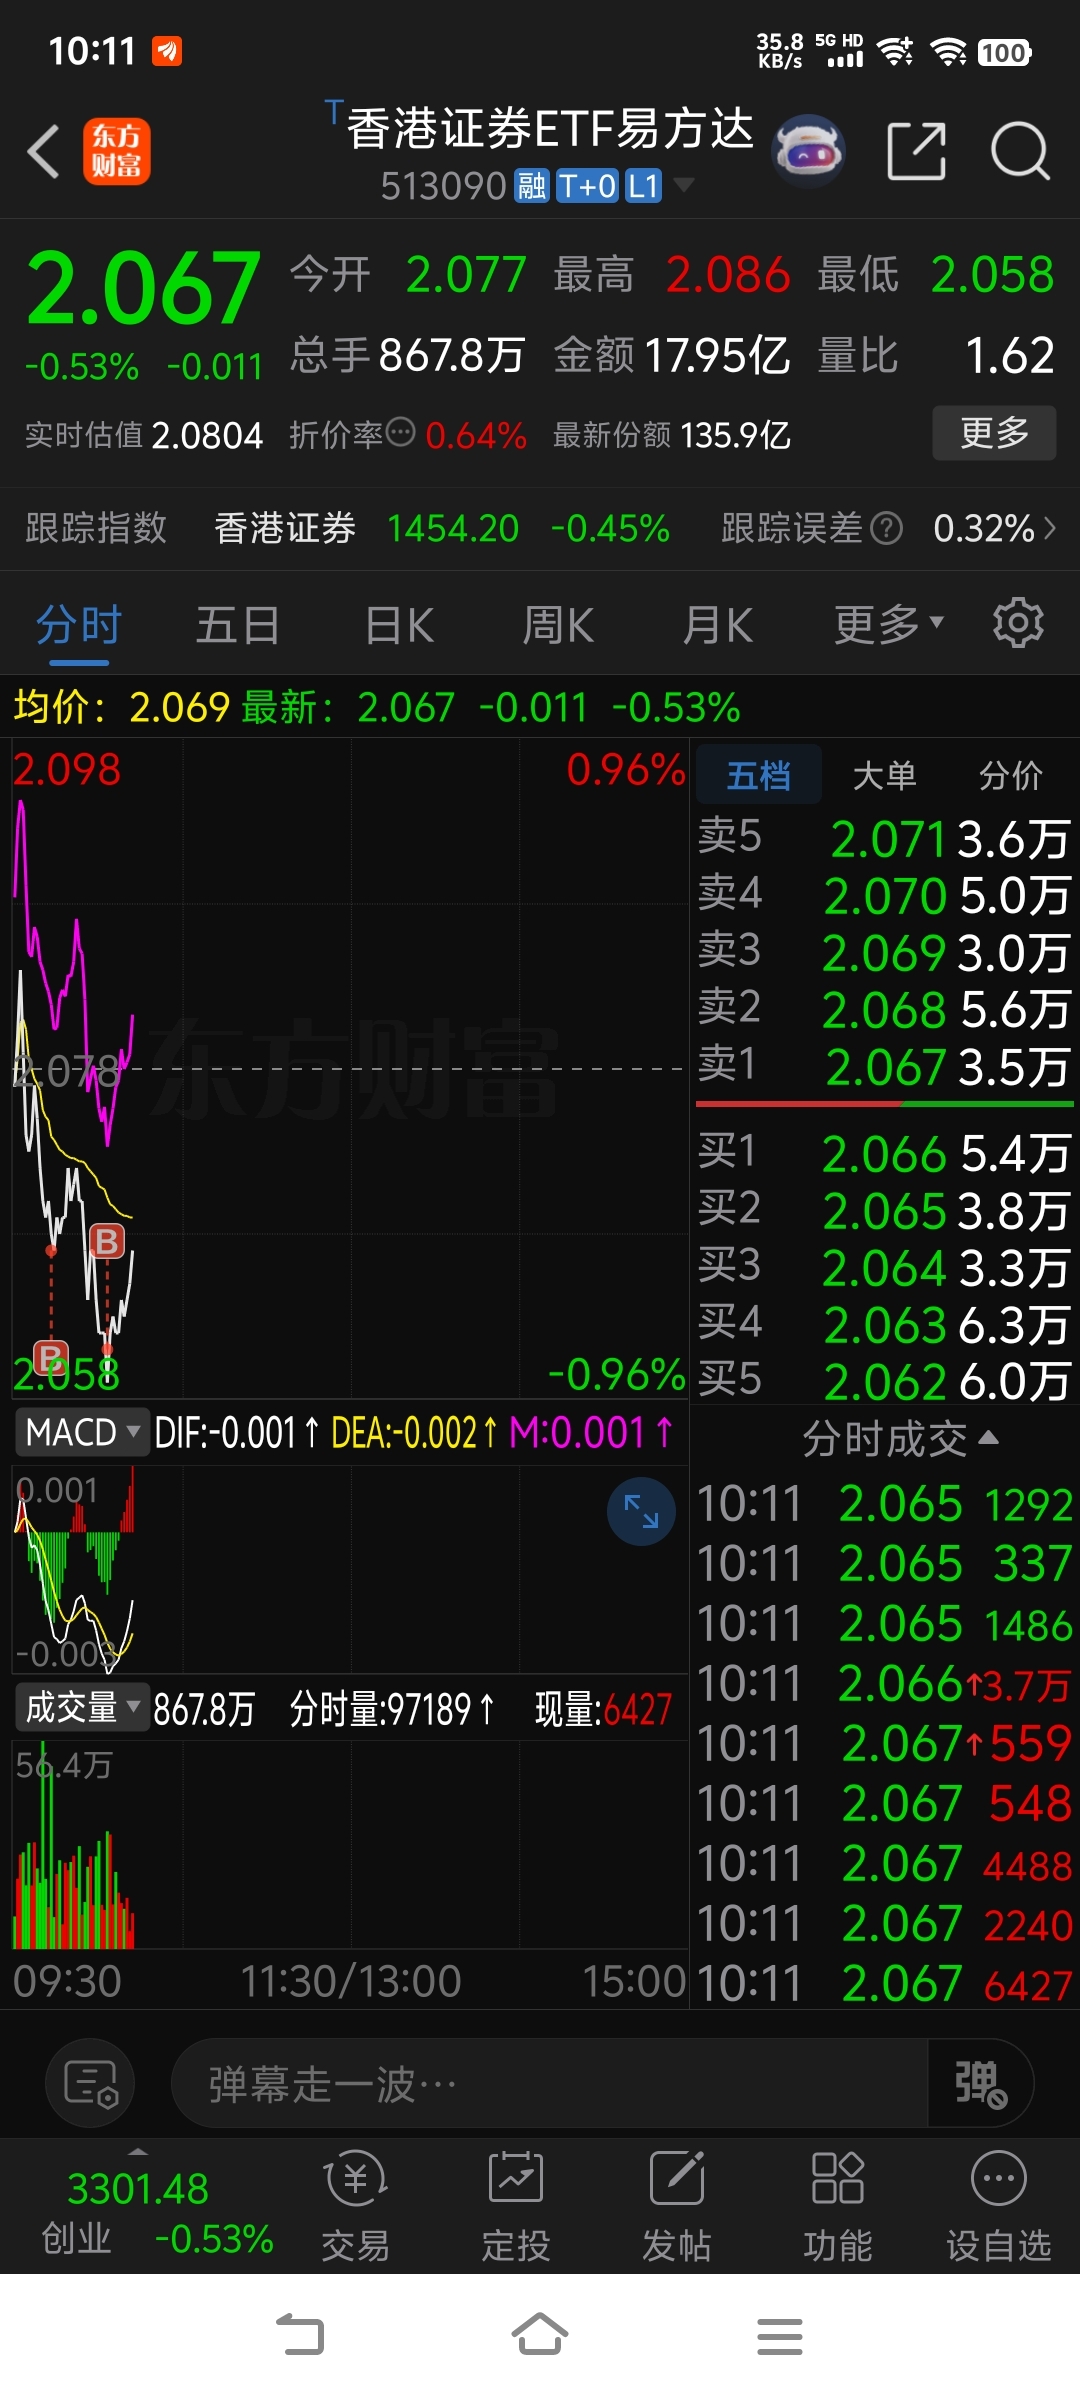The image size is (1080, 2400).
Task: Tap the 更多 quote details button
Action: pyautogui.click(x=994, y=432)
